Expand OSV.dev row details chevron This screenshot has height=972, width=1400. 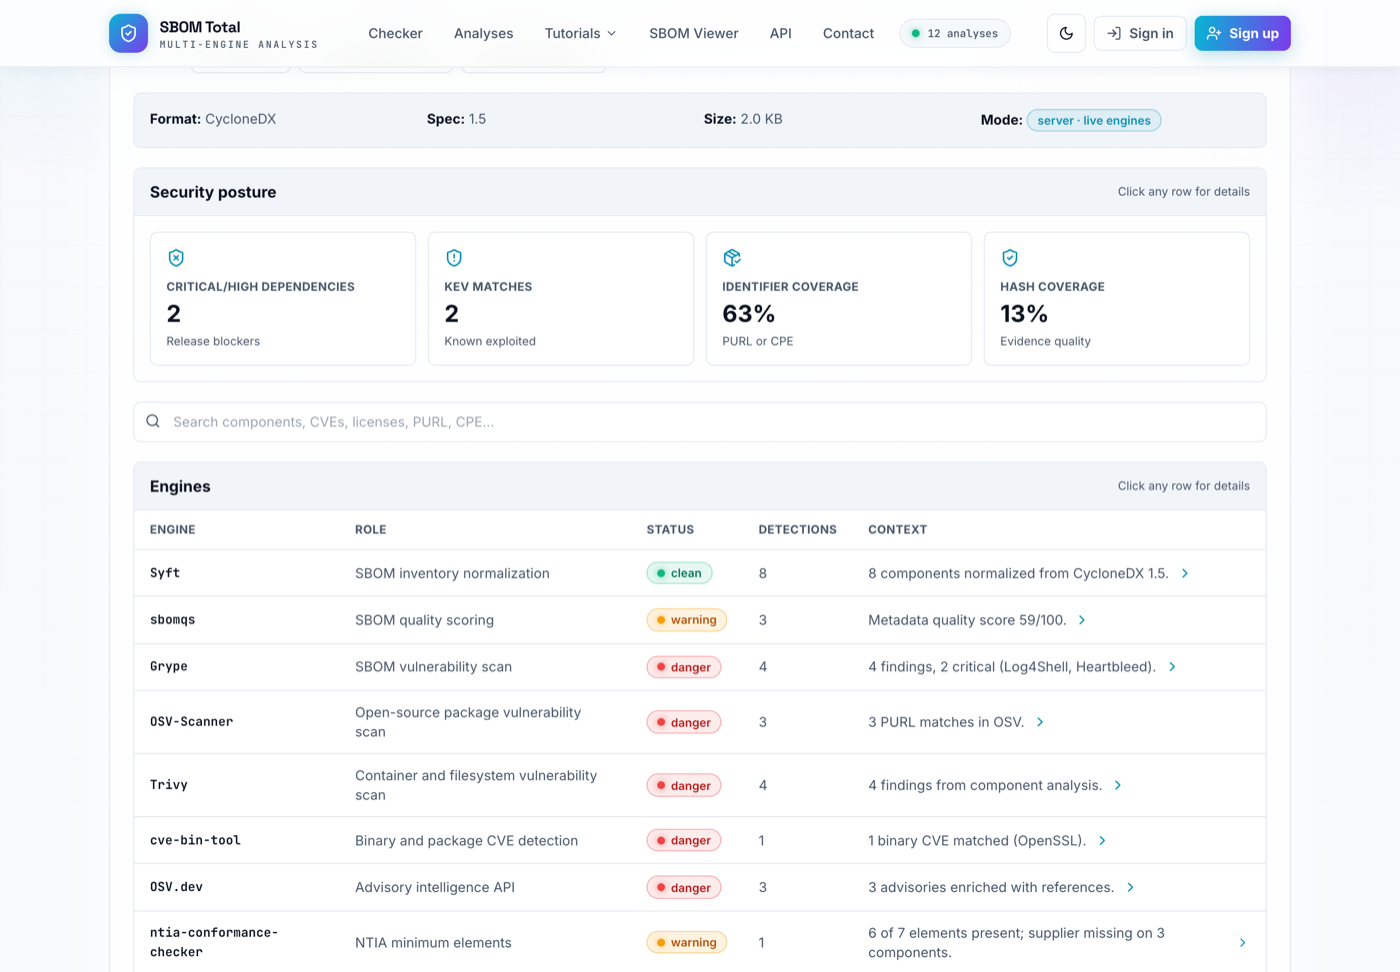point(1130,888)
